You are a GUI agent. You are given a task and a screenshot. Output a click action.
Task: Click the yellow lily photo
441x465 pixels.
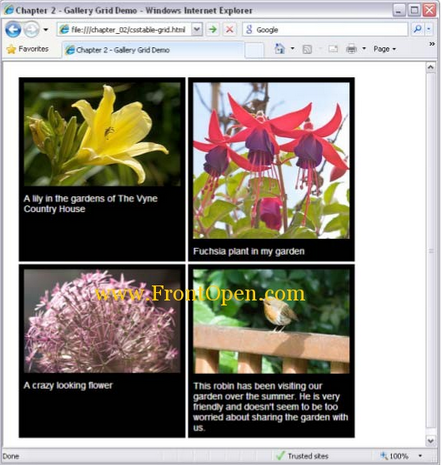(x=102, y=134)
